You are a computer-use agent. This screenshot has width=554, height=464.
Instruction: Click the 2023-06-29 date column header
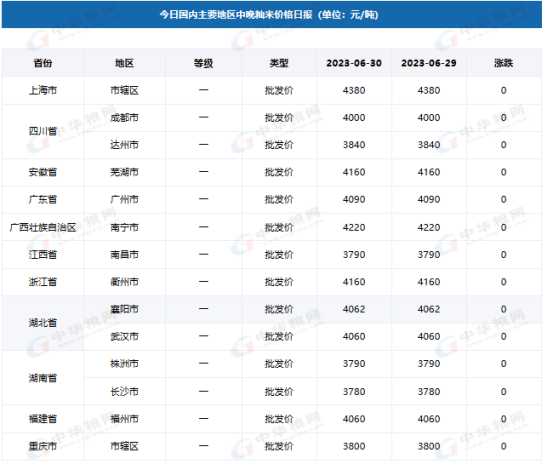click(x=429, y=63)
